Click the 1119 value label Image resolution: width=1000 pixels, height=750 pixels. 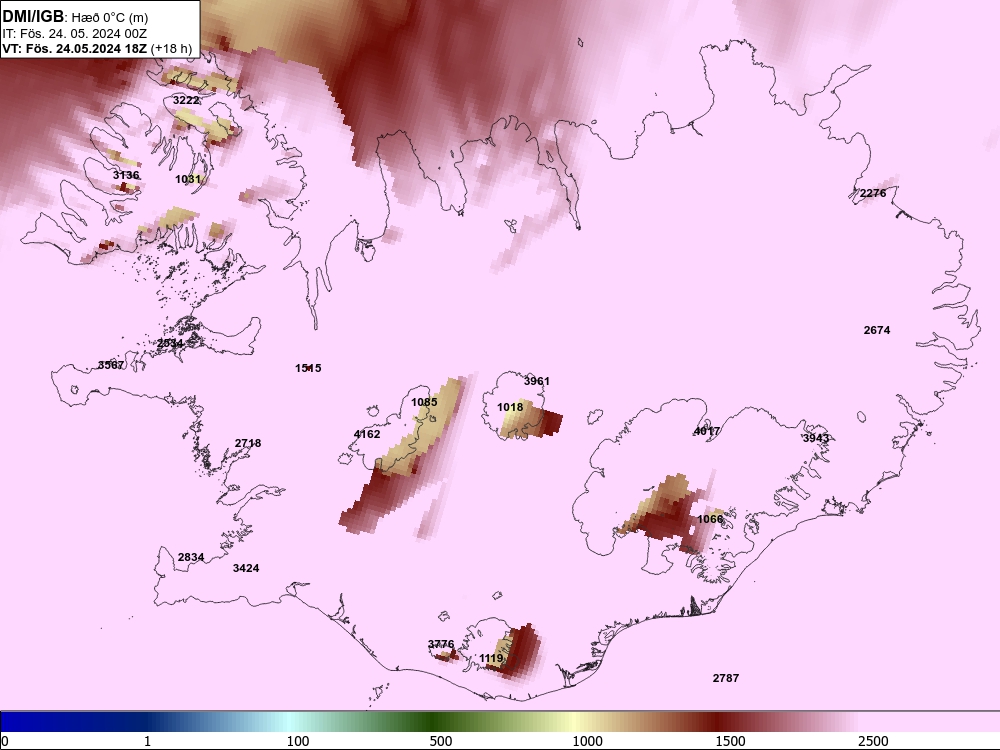pyautogui.click(x=491, y=659)
